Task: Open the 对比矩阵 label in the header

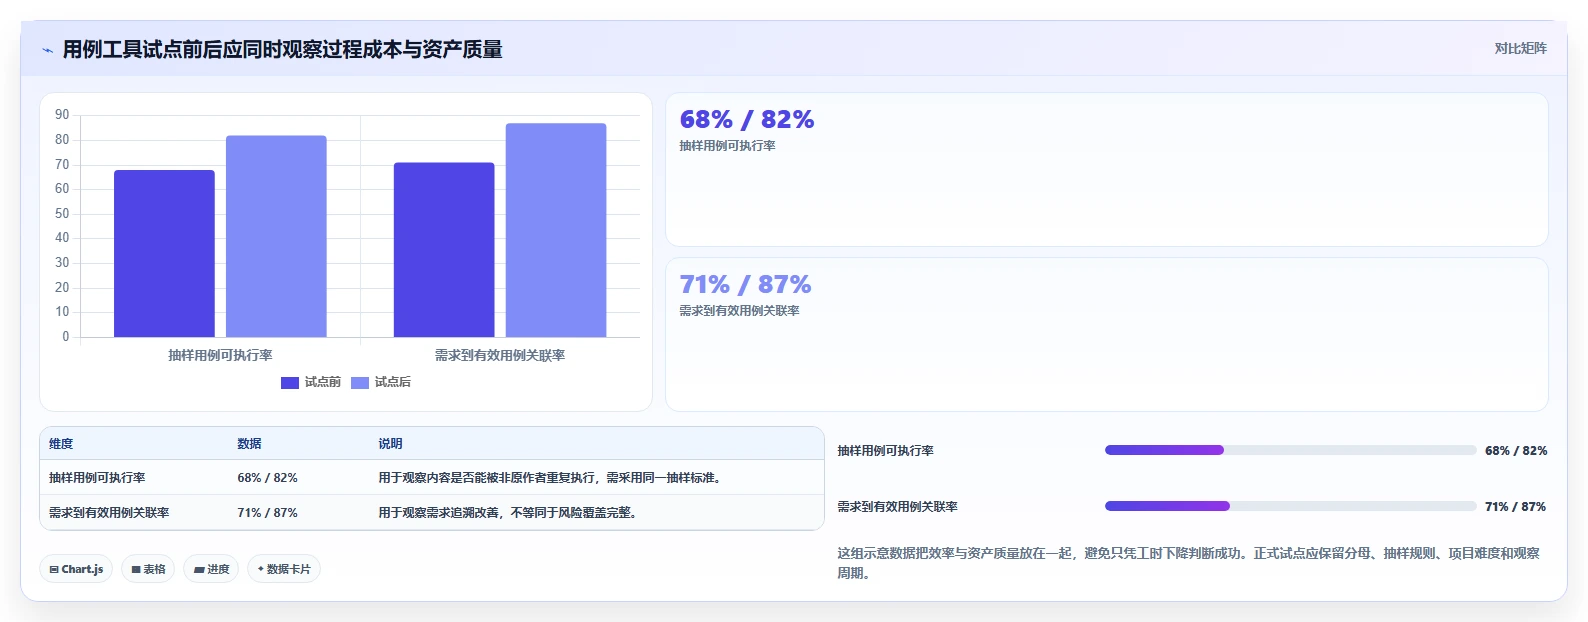Action: (x=1520, y=48)
